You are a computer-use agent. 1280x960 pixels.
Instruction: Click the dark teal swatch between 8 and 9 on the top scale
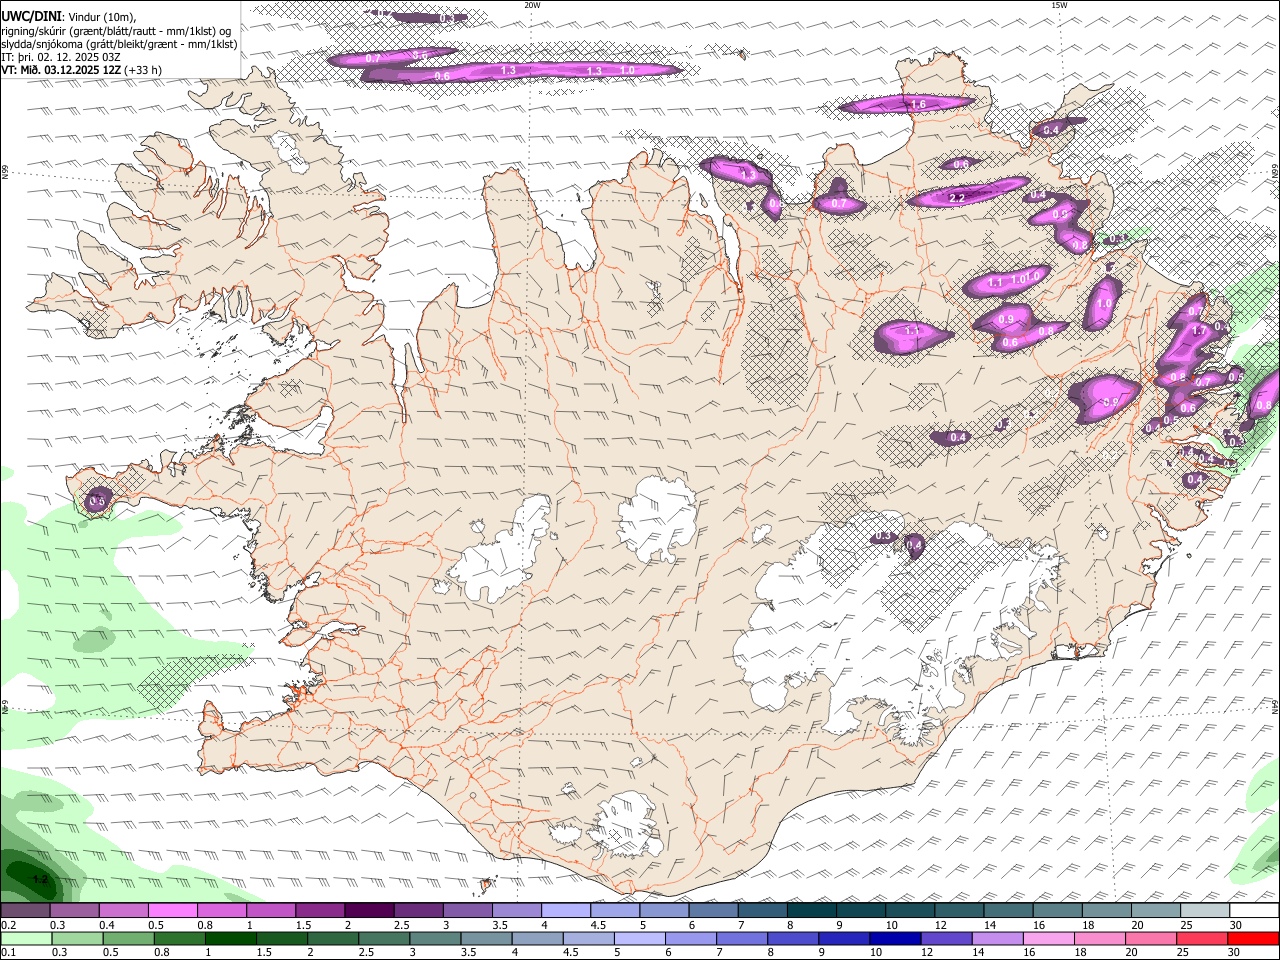[812, 911]
